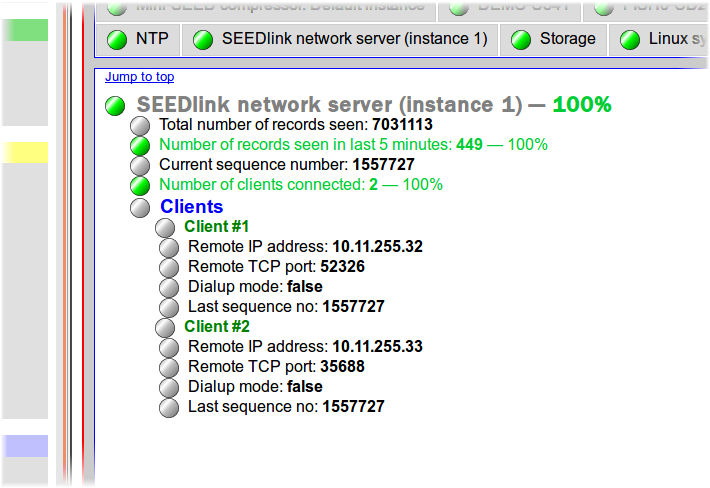This screenshot has height=488, width=710.
Task: Click the green block in the left sidebar
Action: pyautogui.click(x=25, y=30)
